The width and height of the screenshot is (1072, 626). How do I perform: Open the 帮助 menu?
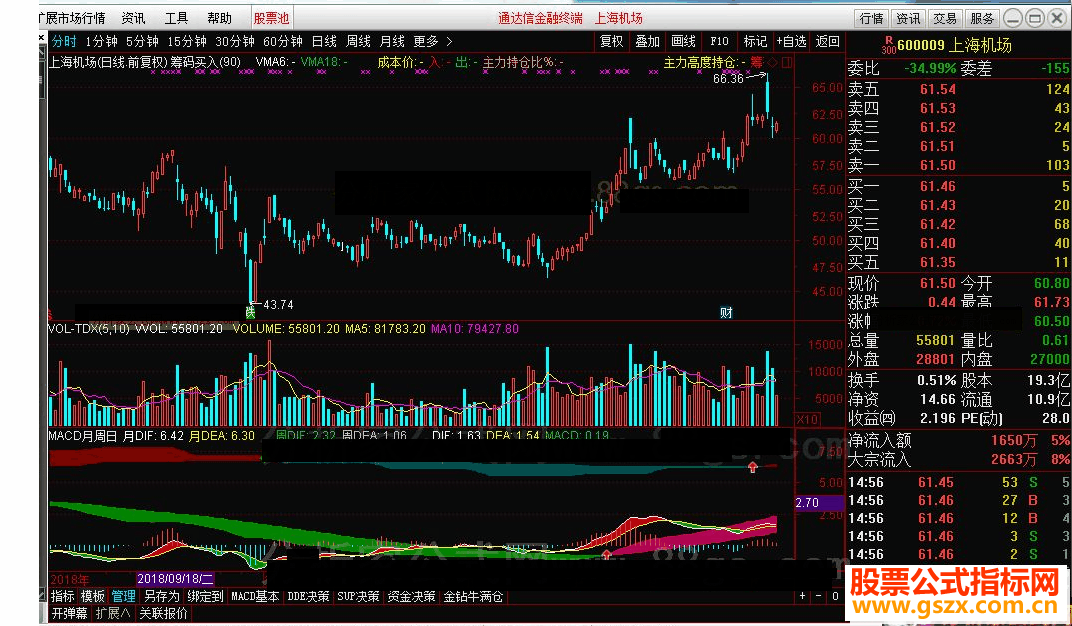[219, 18]
